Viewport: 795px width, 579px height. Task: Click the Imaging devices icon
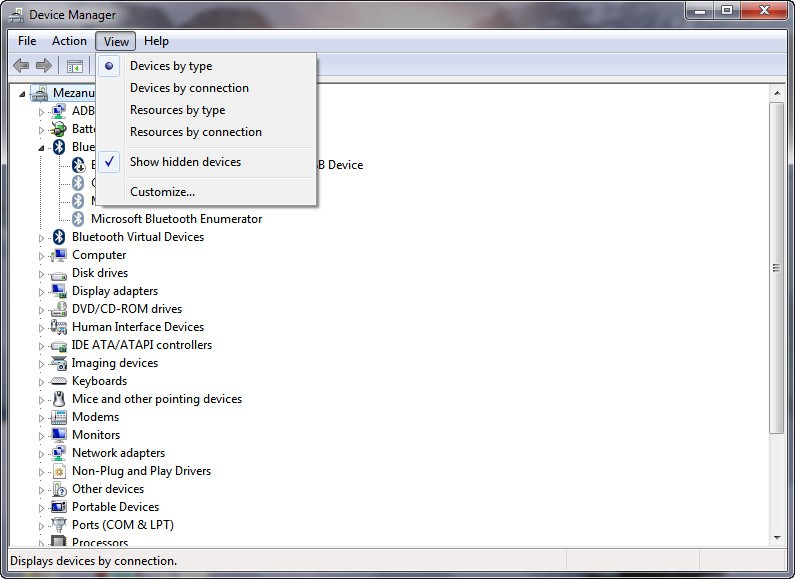(59, 363)
